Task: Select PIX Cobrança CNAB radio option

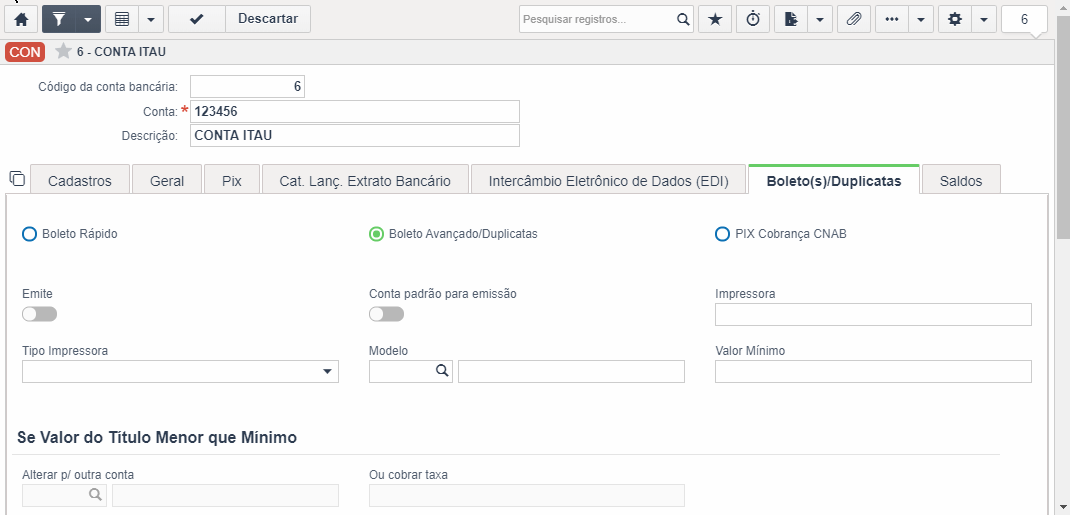Action: point(722,234)
